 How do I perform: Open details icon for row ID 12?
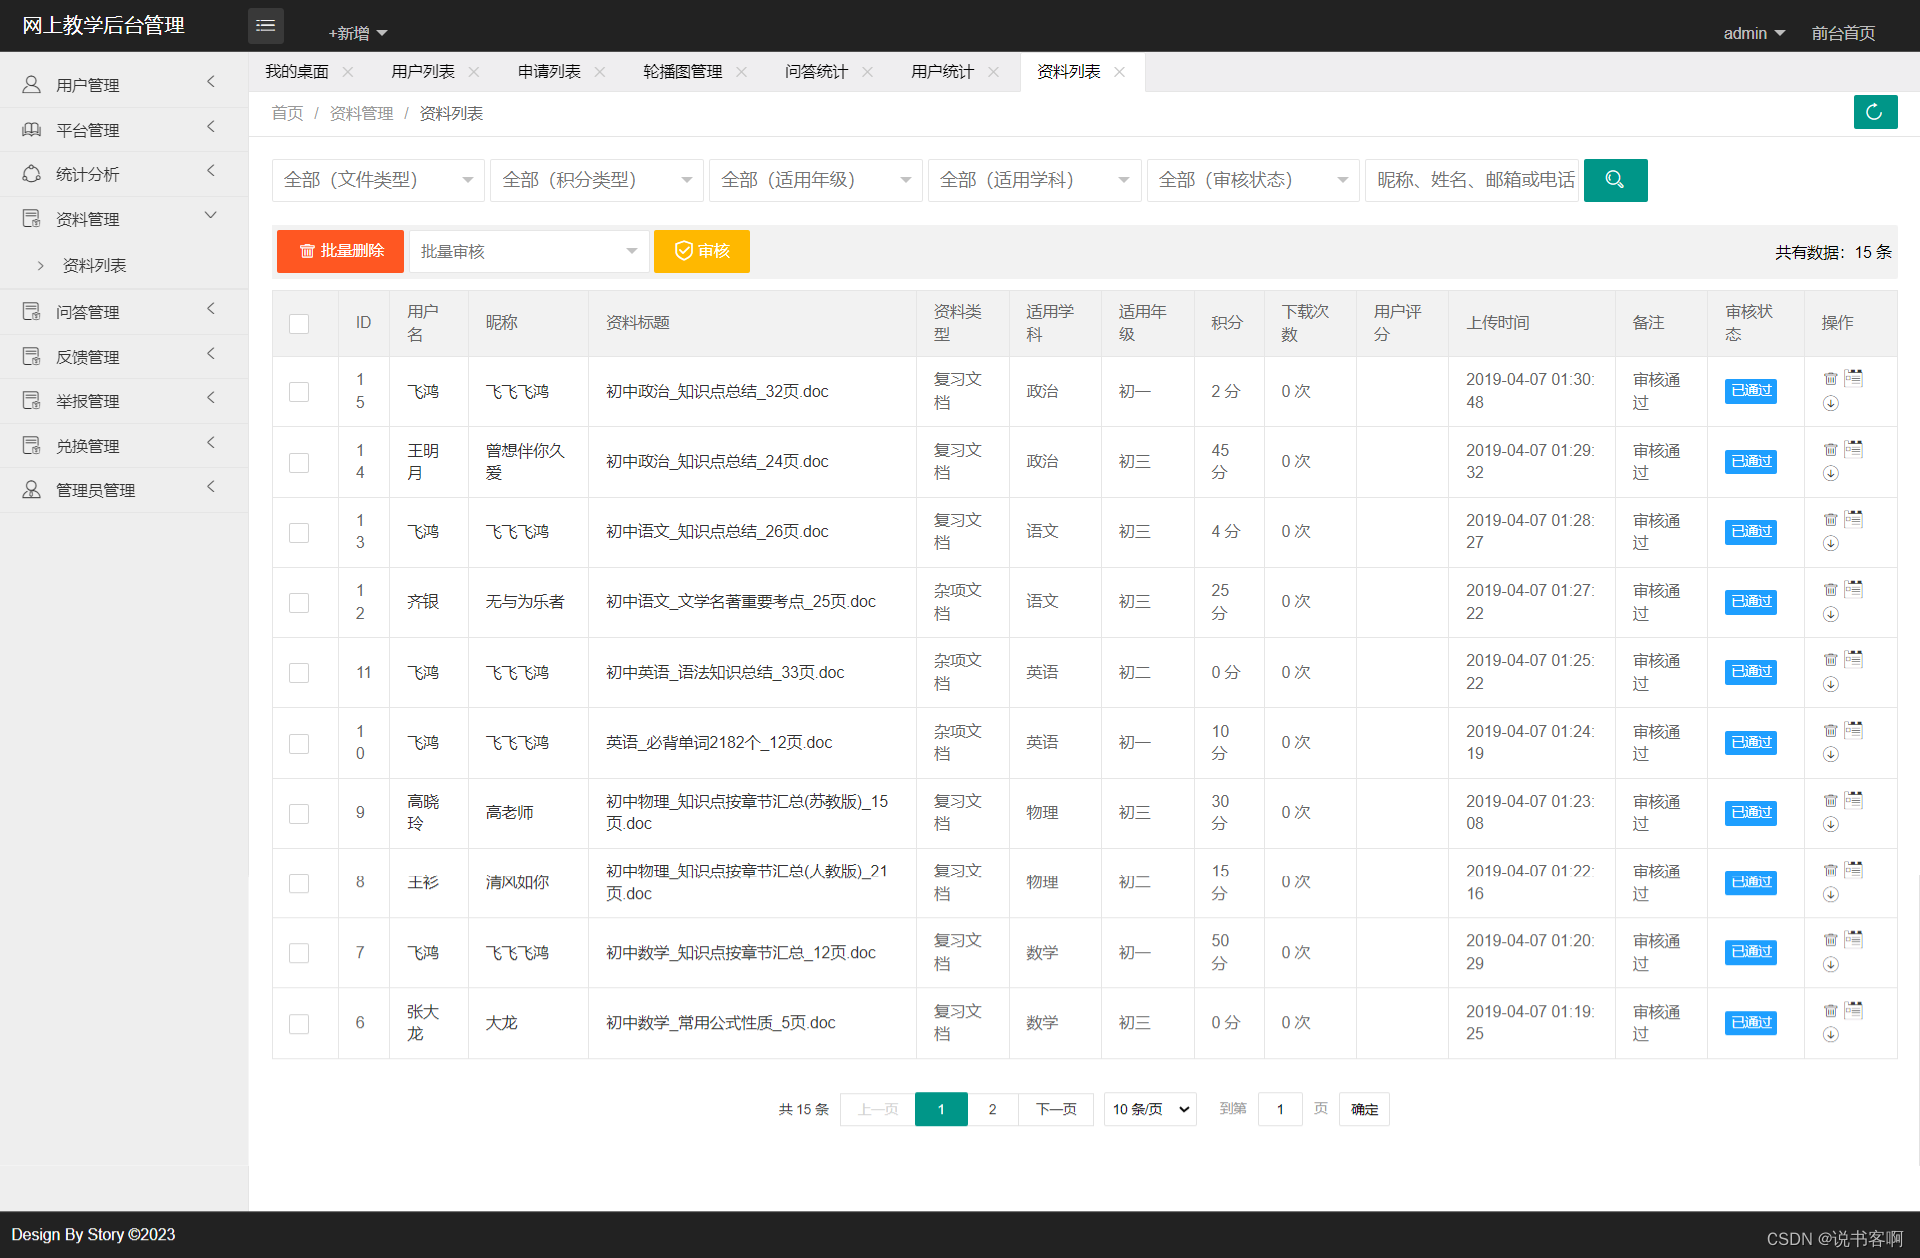click(1854, 589)
